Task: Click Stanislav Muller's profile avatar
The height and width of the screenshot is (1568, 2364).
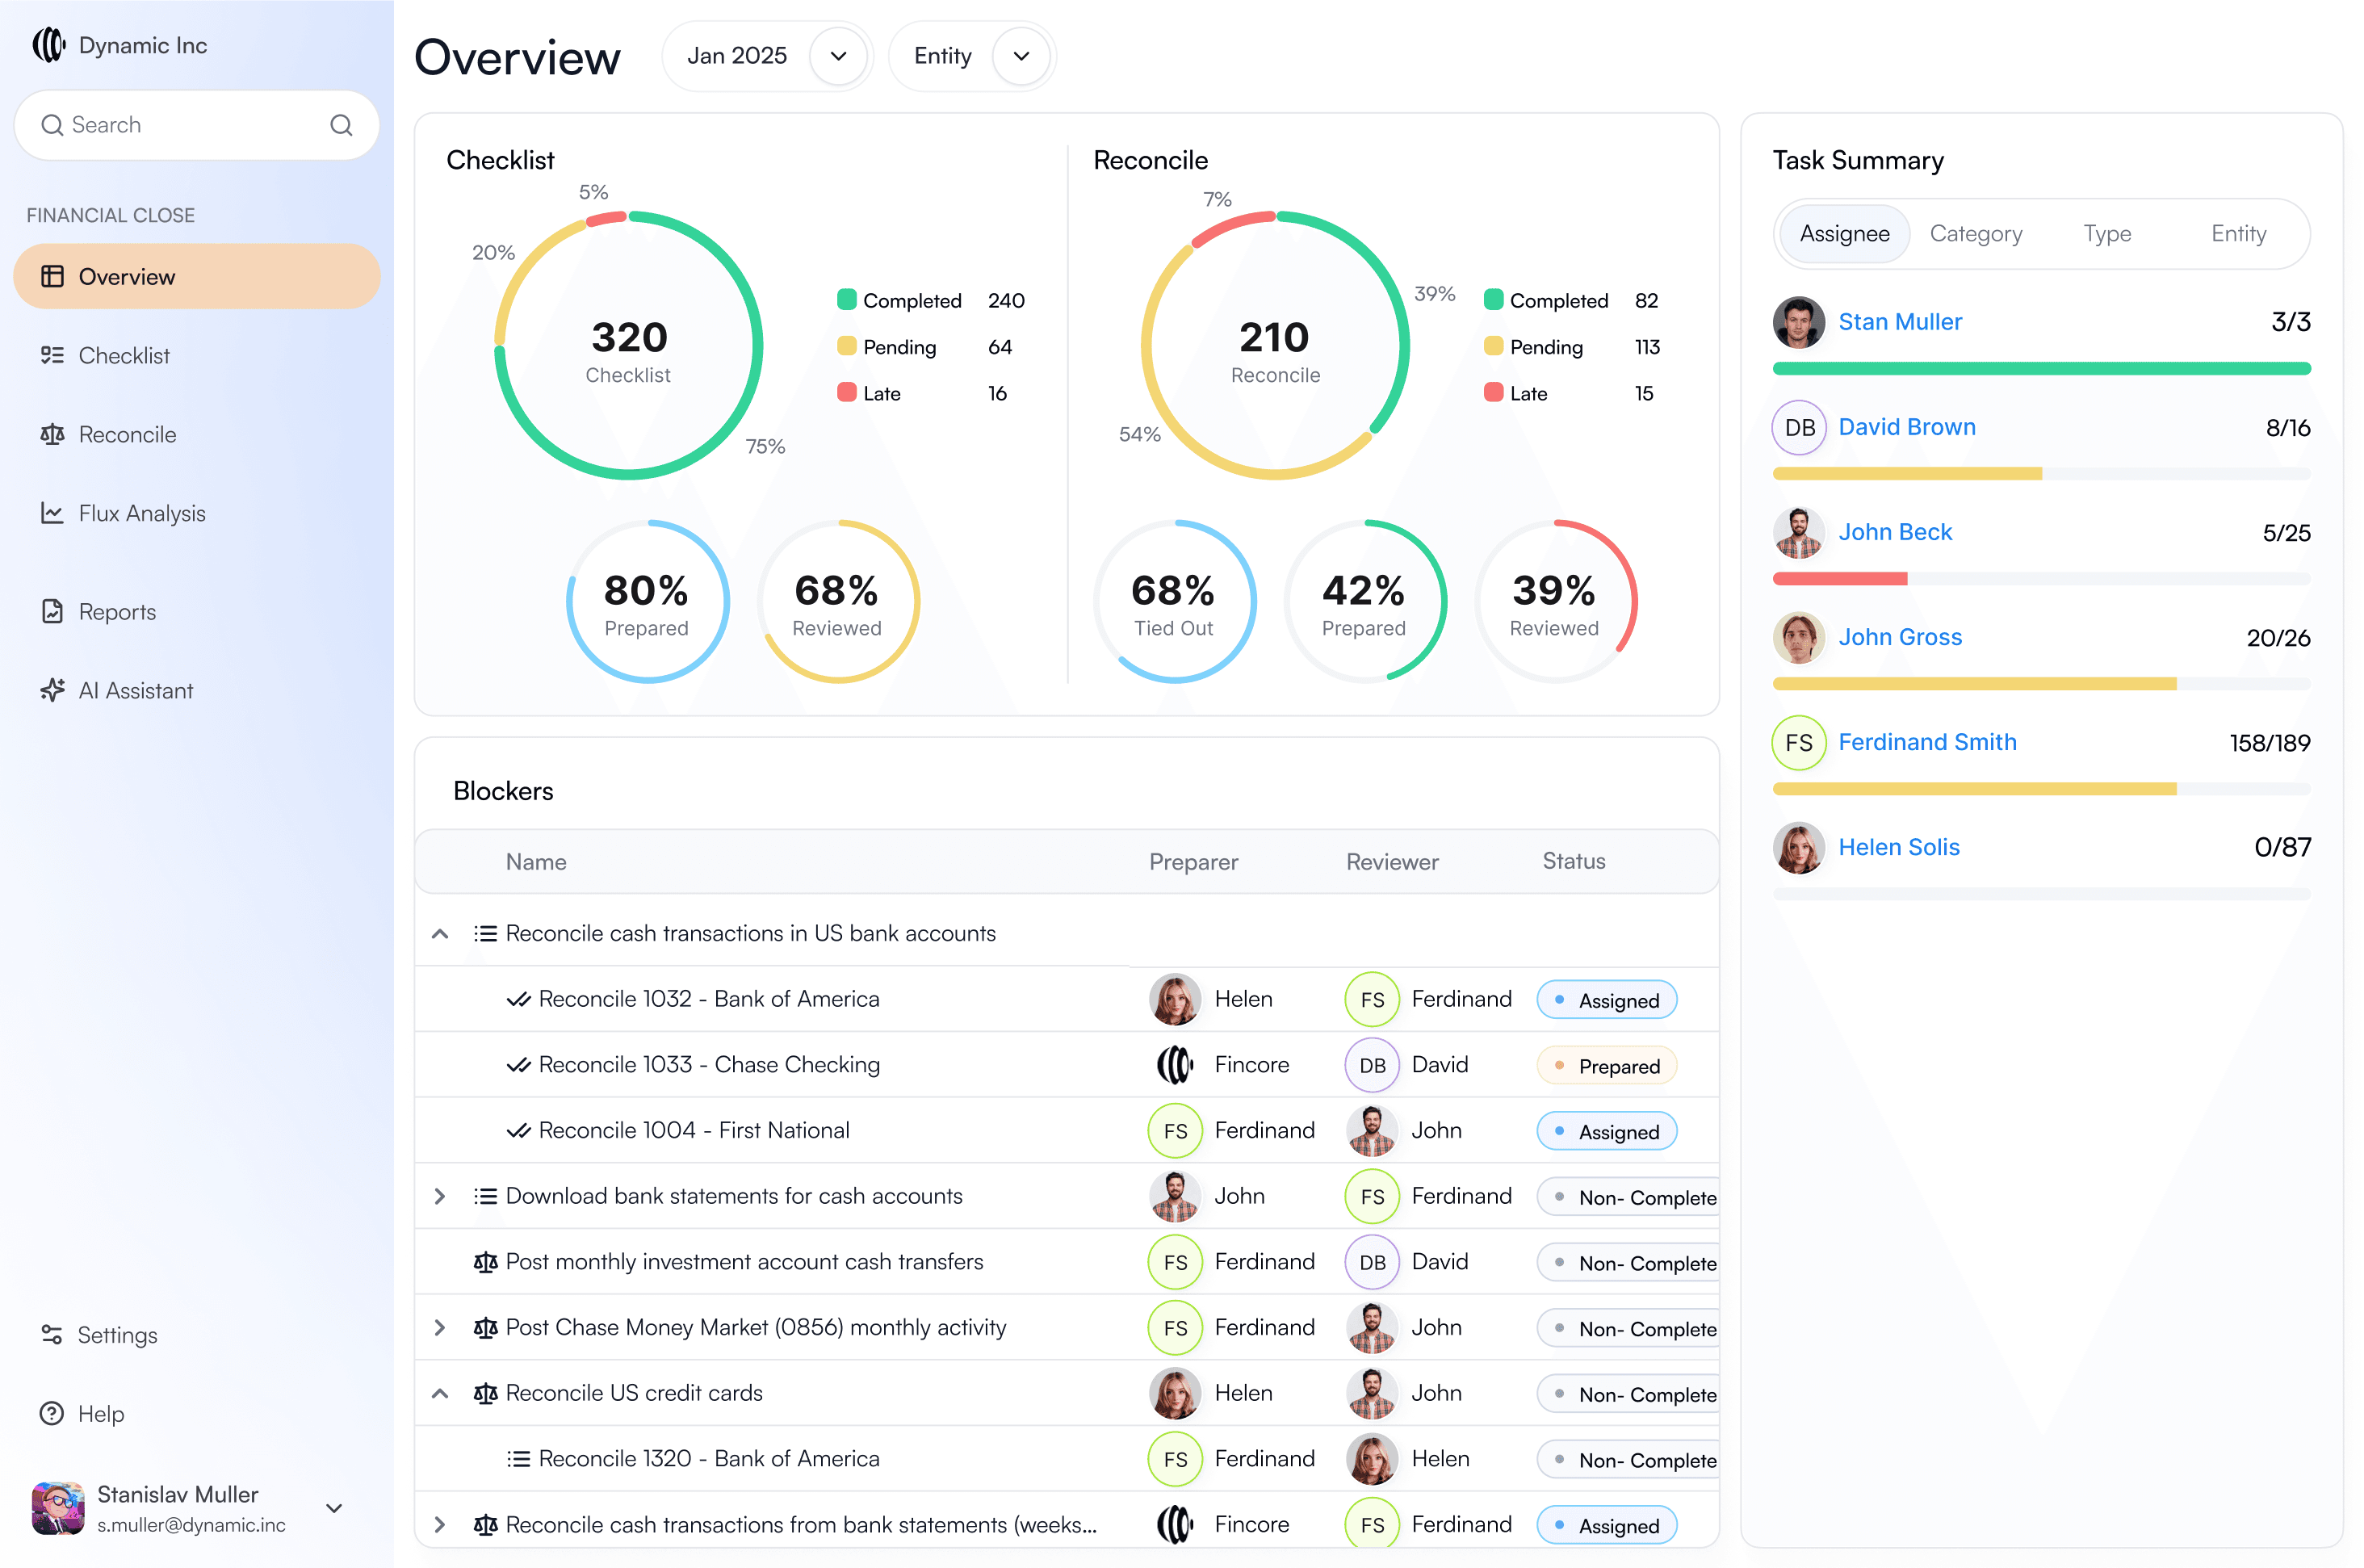Action: click(x=58, y=1508)
